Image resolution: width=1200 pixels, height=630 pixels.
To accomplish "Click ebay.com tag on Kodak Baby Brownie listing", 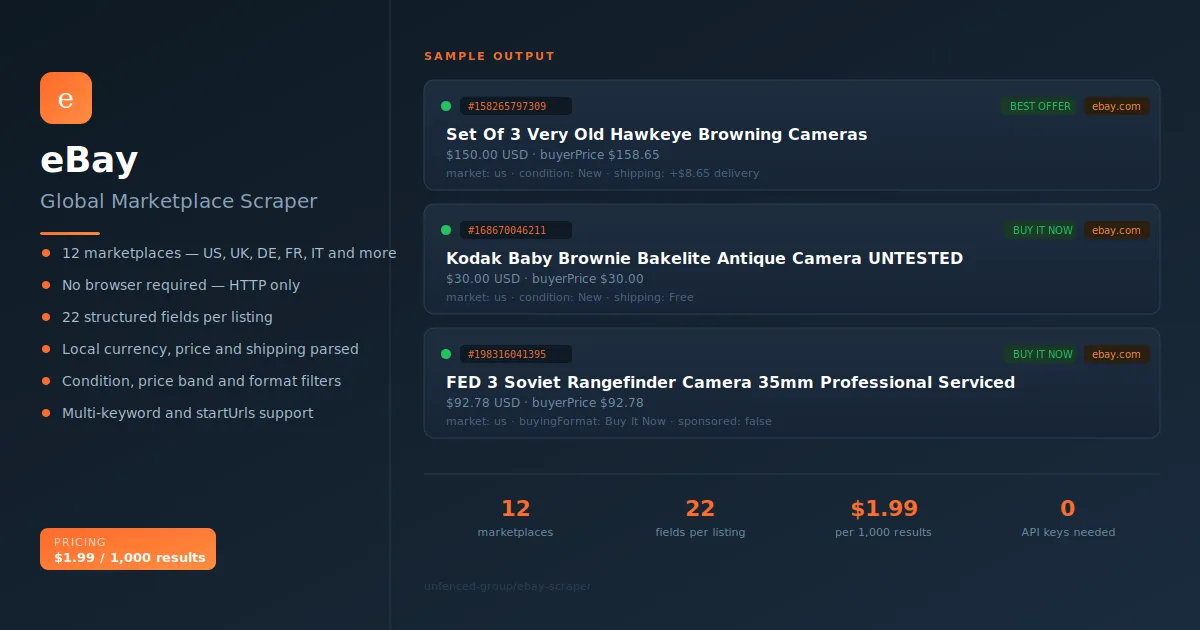I will tap(1116, 230).
